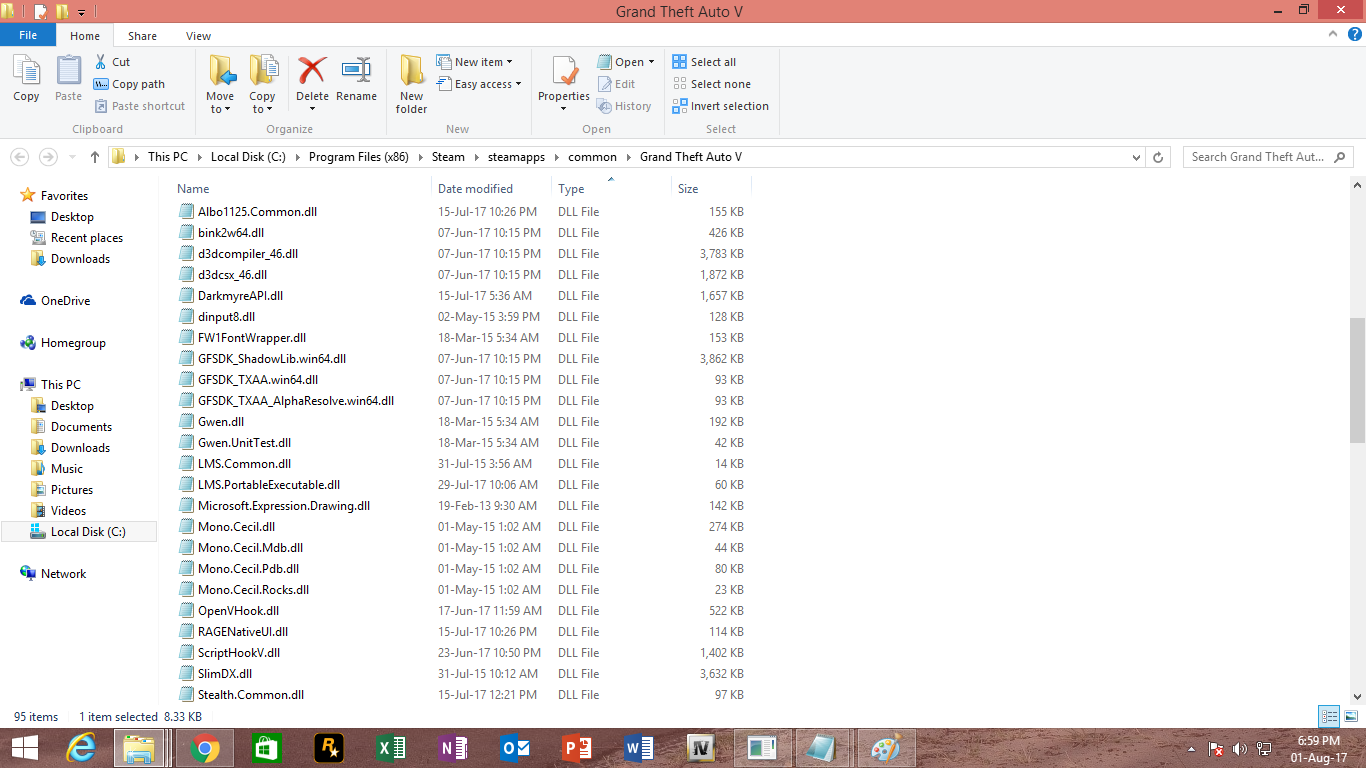Minimize the ribbon with the chevron

point(1332,35)
